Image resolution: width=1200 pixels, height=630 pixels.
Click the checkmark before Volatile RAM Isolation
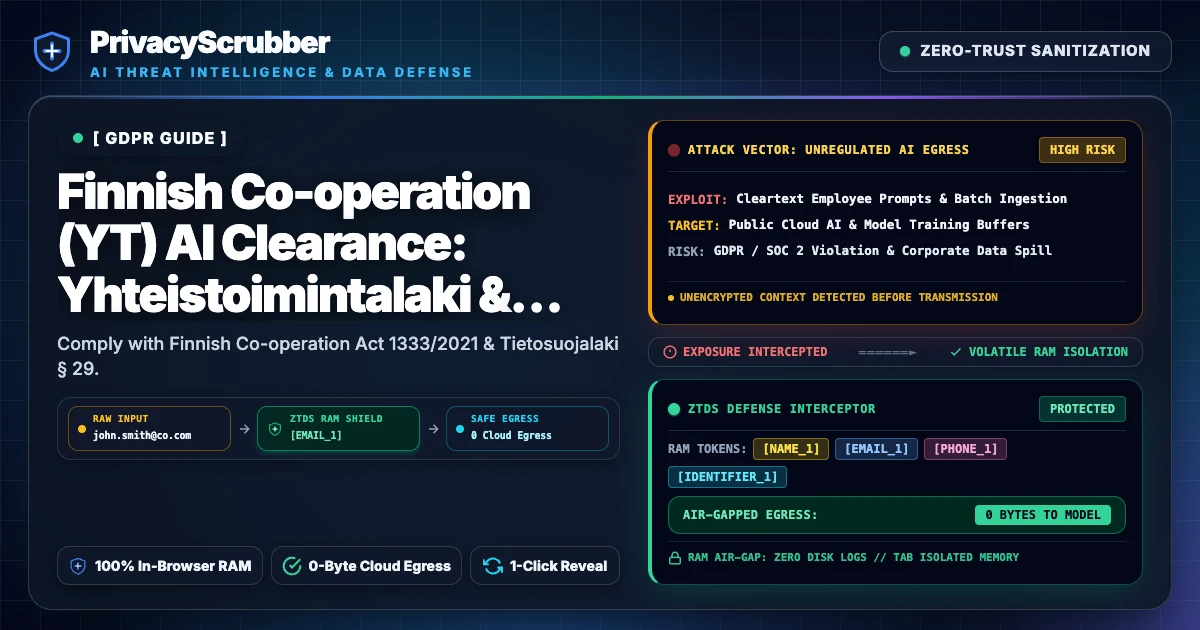[x=956, y=352]
